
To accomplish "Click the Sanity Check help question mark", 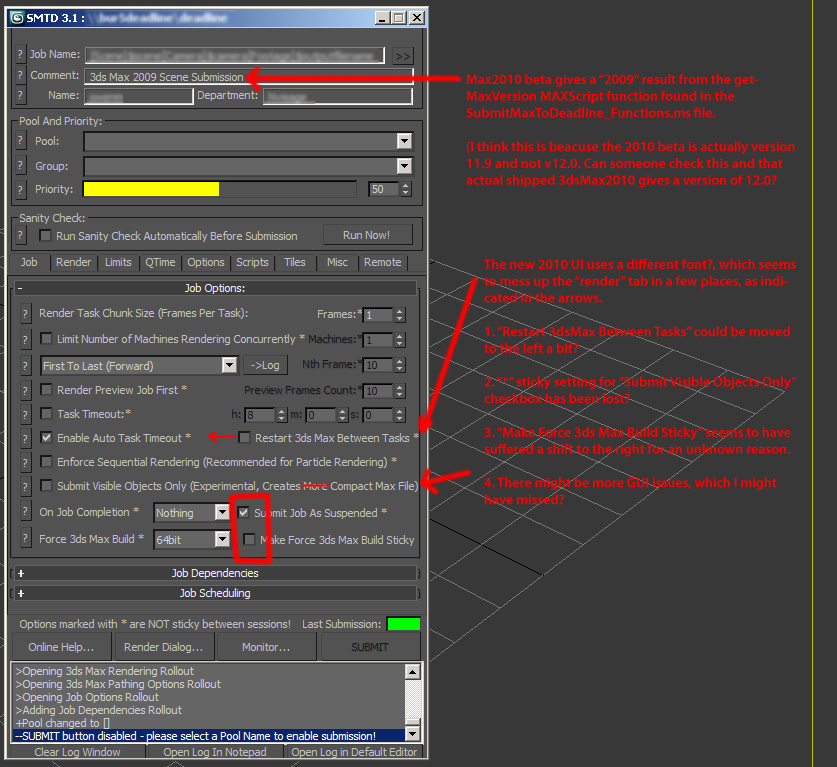I will point(20,235).
